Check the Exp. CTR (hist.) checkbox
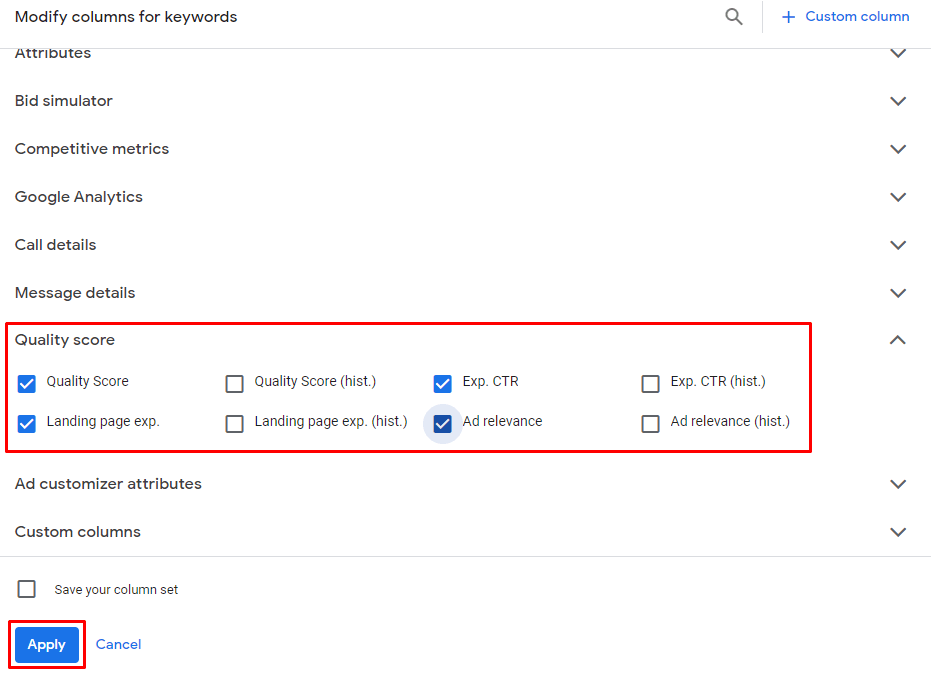The image size is (931, 673). pyautogui.click(x=651, y=384)
